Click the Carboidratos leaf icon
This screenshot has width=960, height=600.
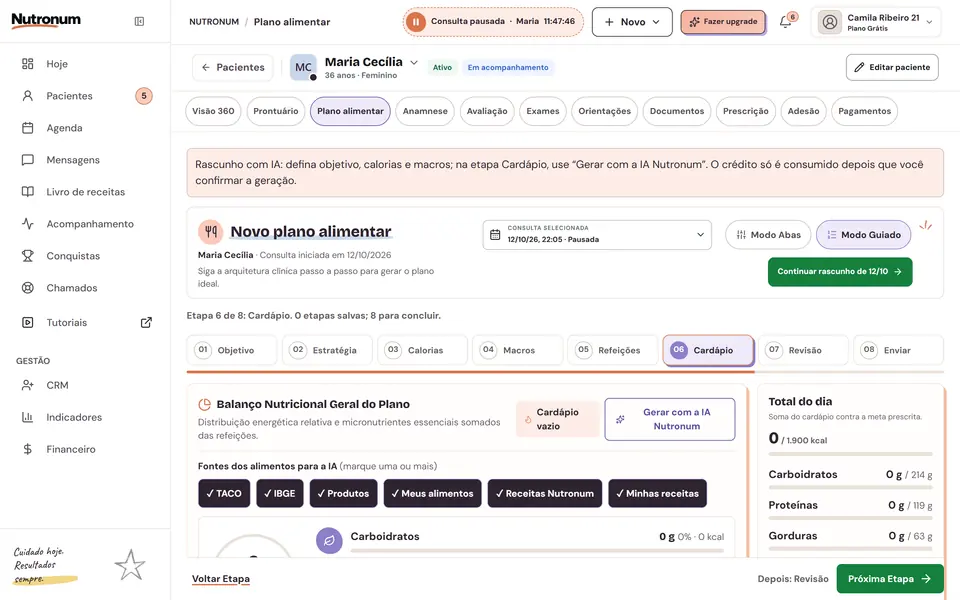click(x=329, y=541)
